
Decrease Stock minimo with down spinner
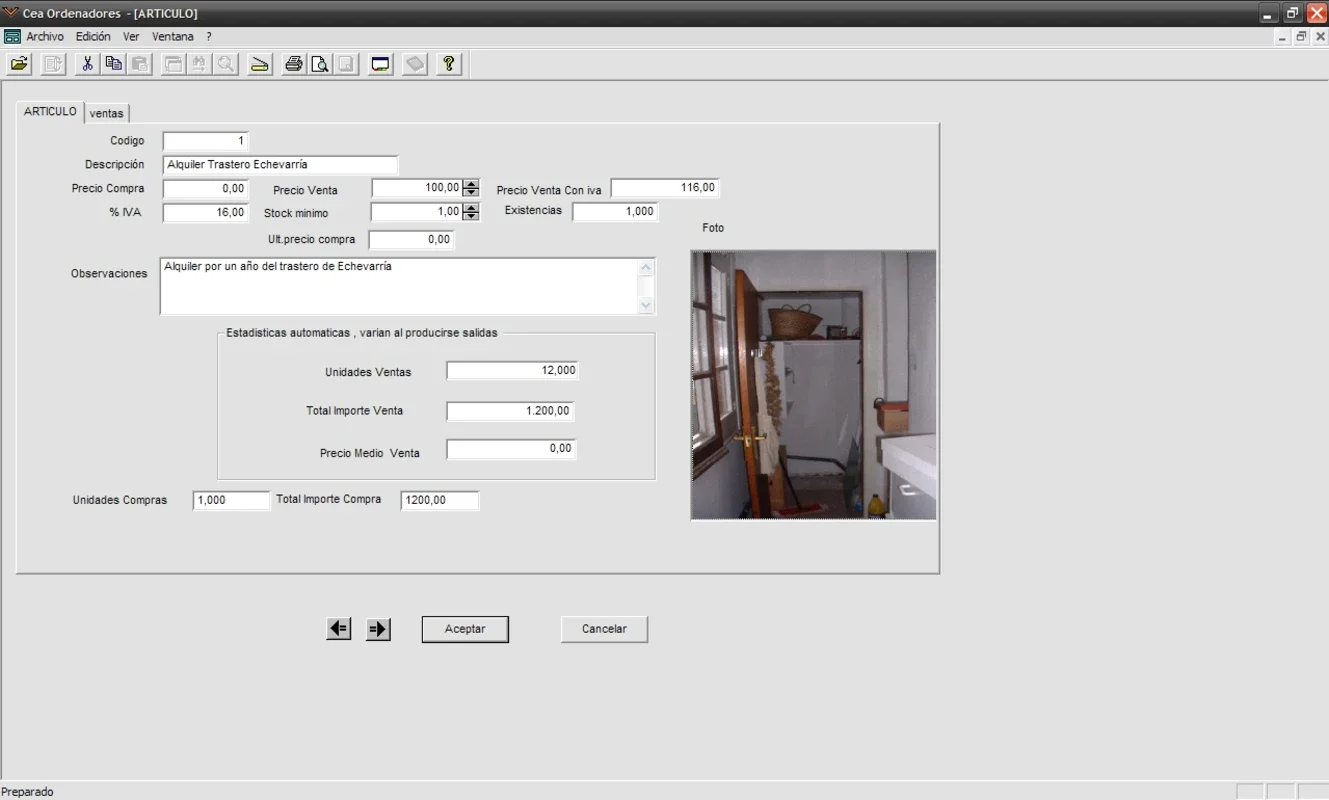click(x=471, y=216)
